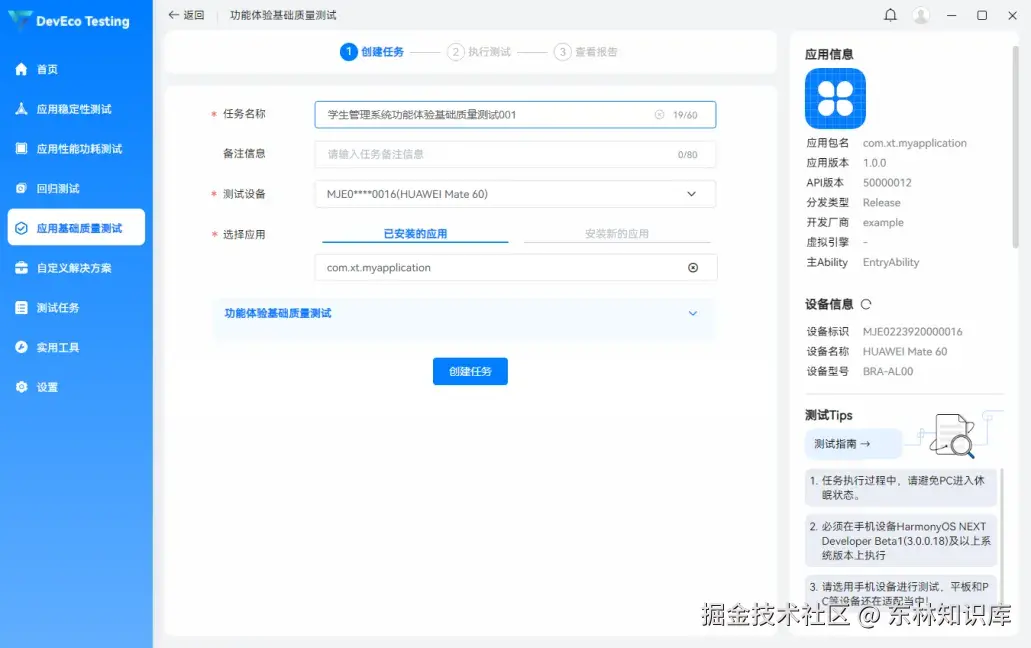The image size is (1031, 648).
Task: Click the DevEco Testing logo
Action: [x=69, y=20]
